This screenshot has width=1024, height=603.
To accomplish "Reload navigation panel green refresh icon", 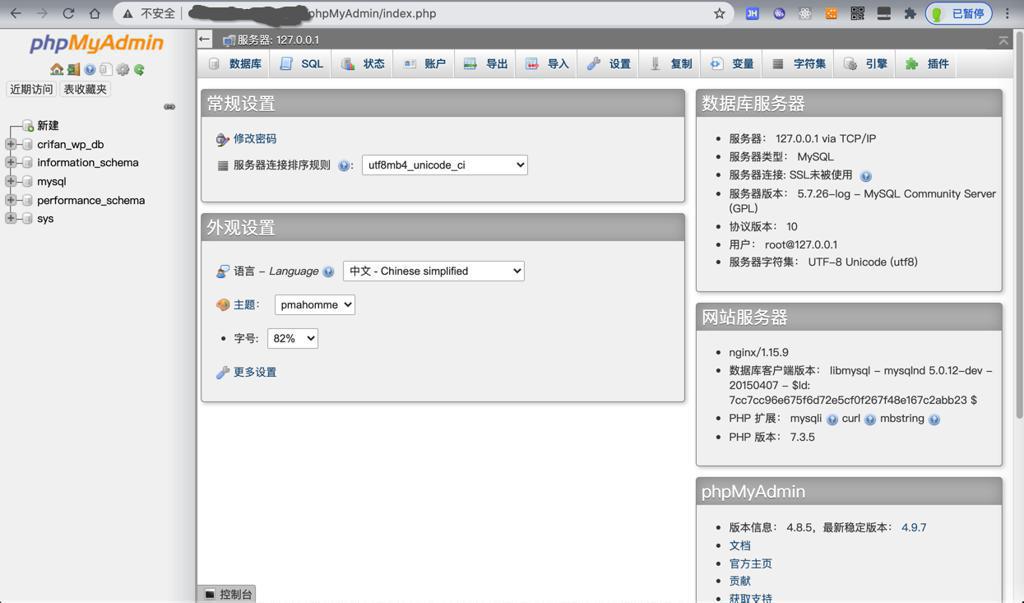I will [138, 69].
